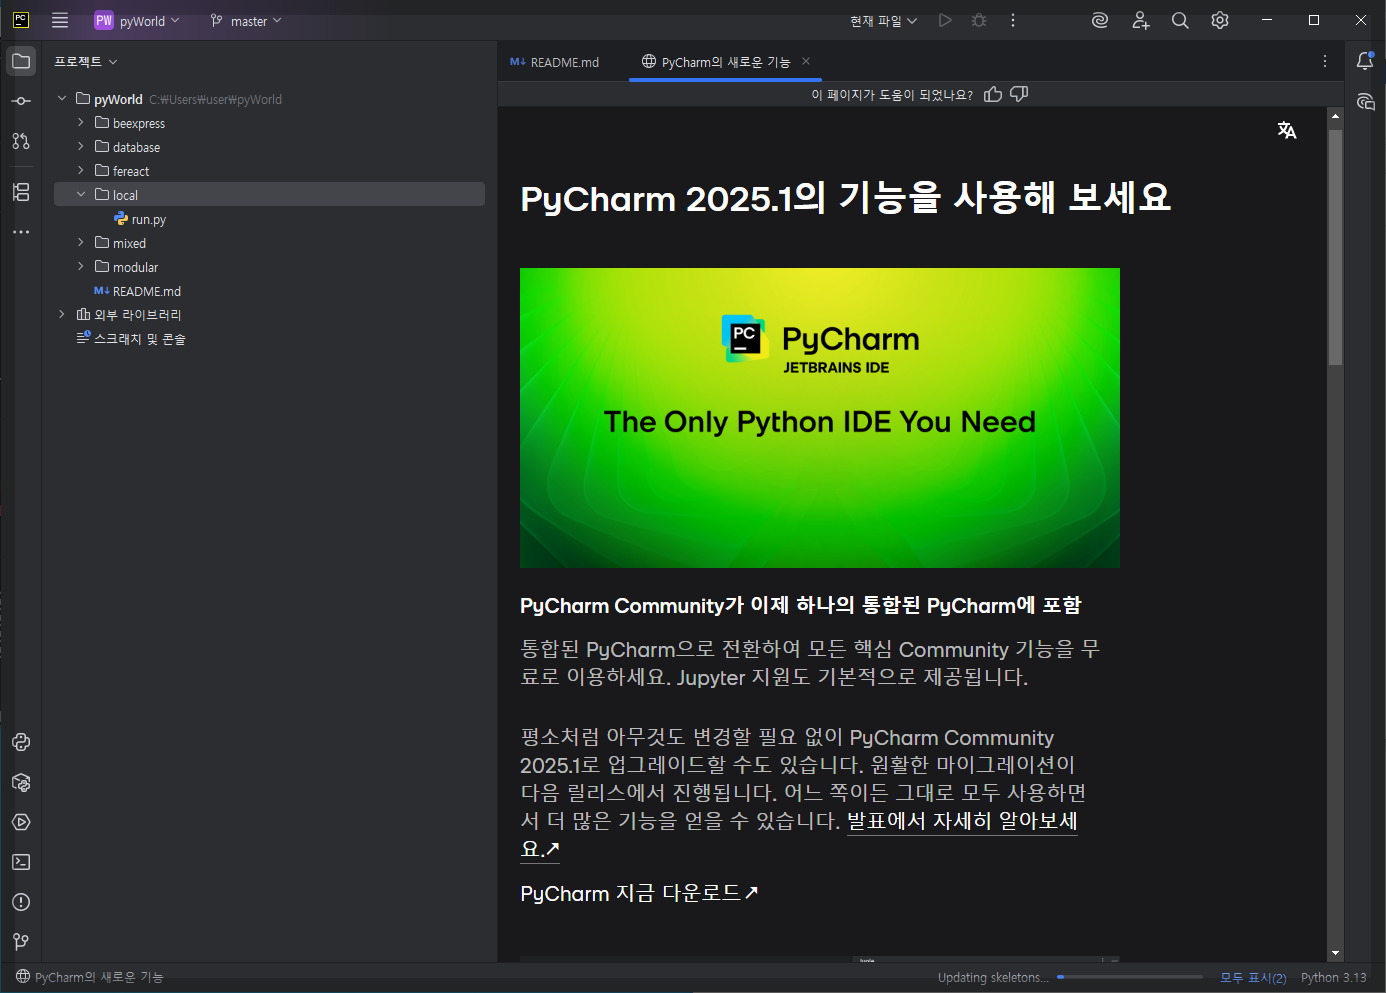Collapse the local folder
This screenshot has width=1386, height=993.
point(81,194)
